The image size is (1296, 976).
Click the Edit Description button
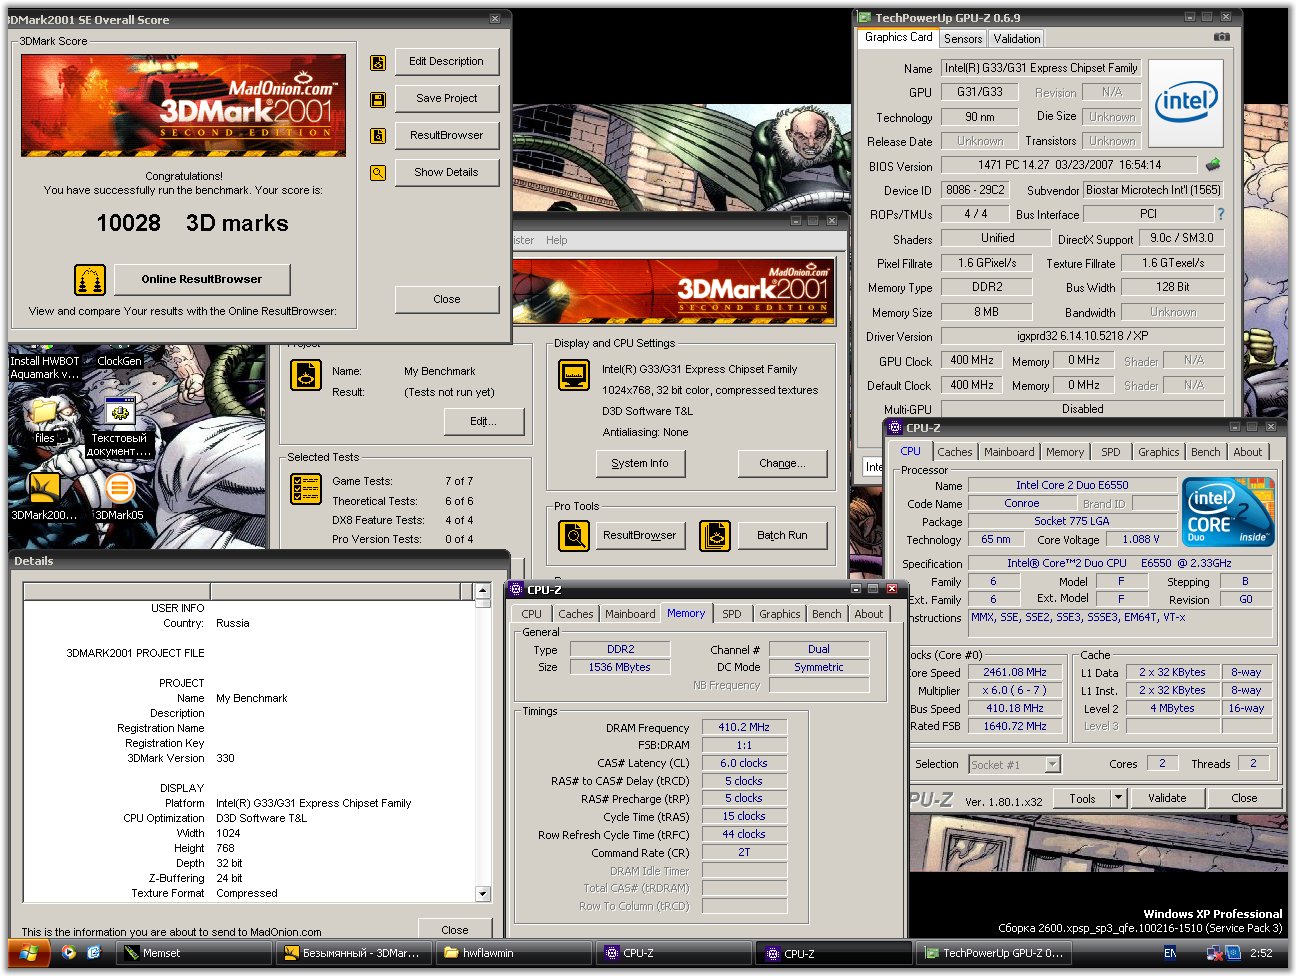(446, 62)
